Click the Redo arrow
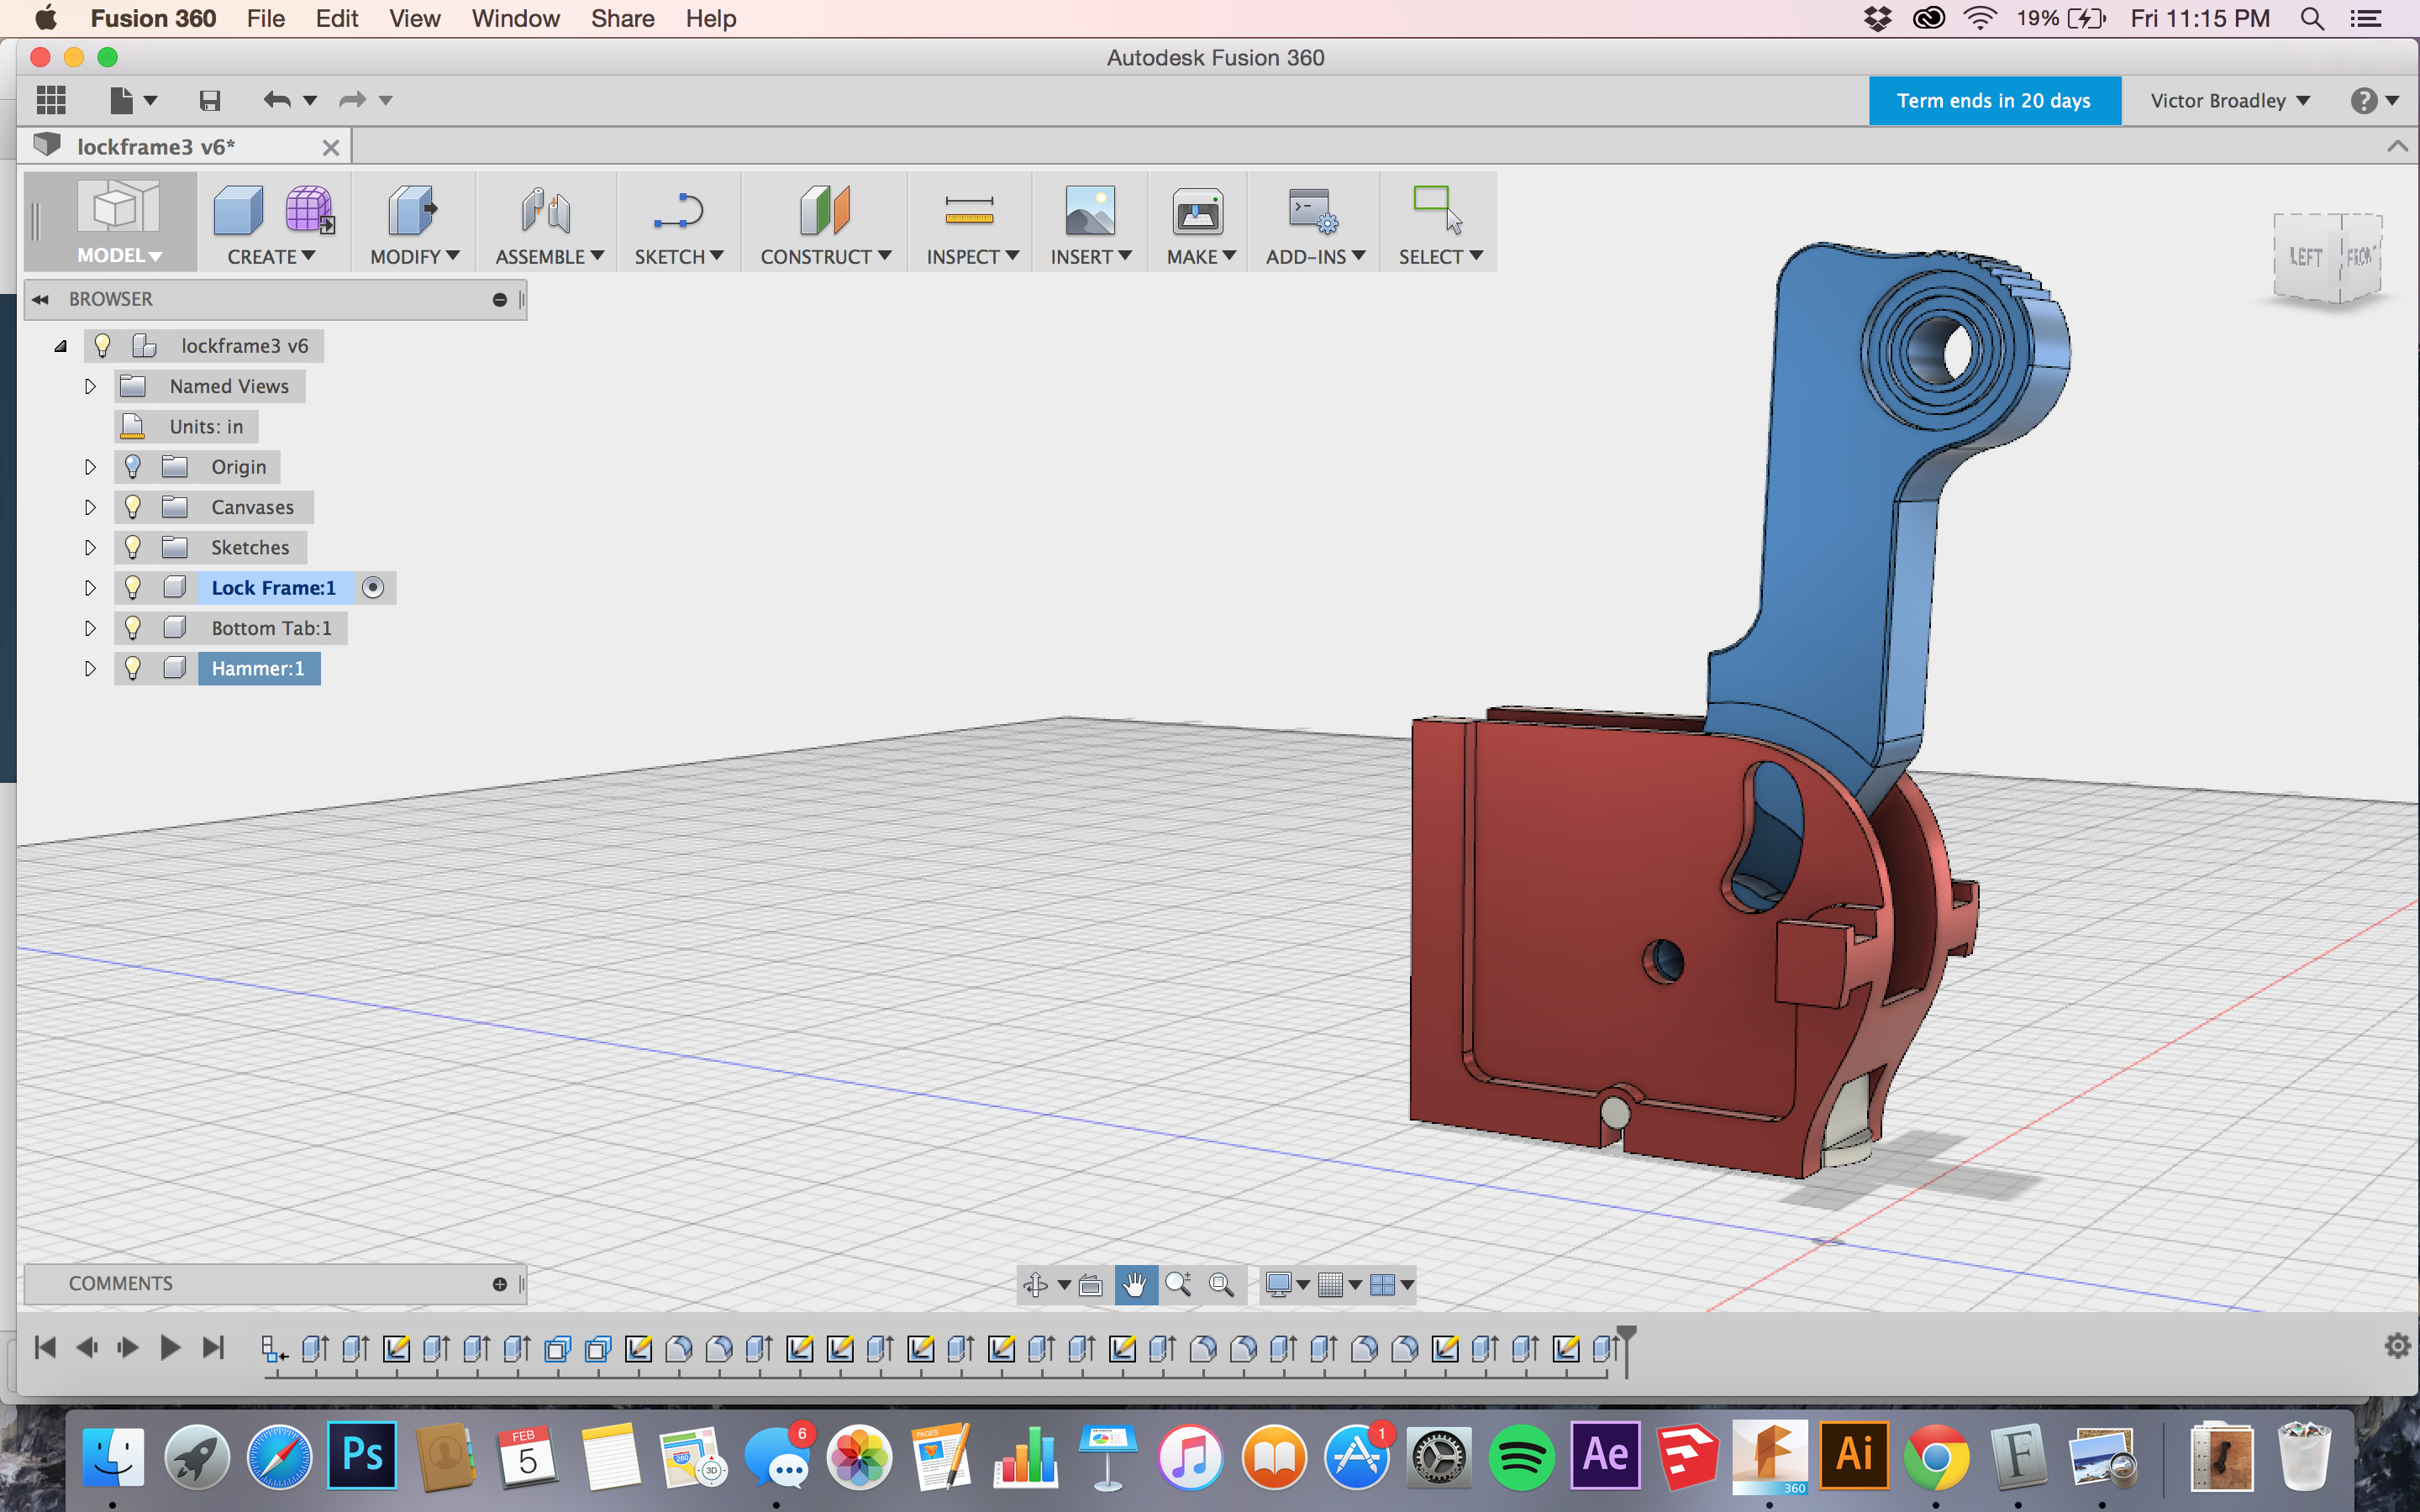The image size is (2420, 1512). [x=352, y=100]
